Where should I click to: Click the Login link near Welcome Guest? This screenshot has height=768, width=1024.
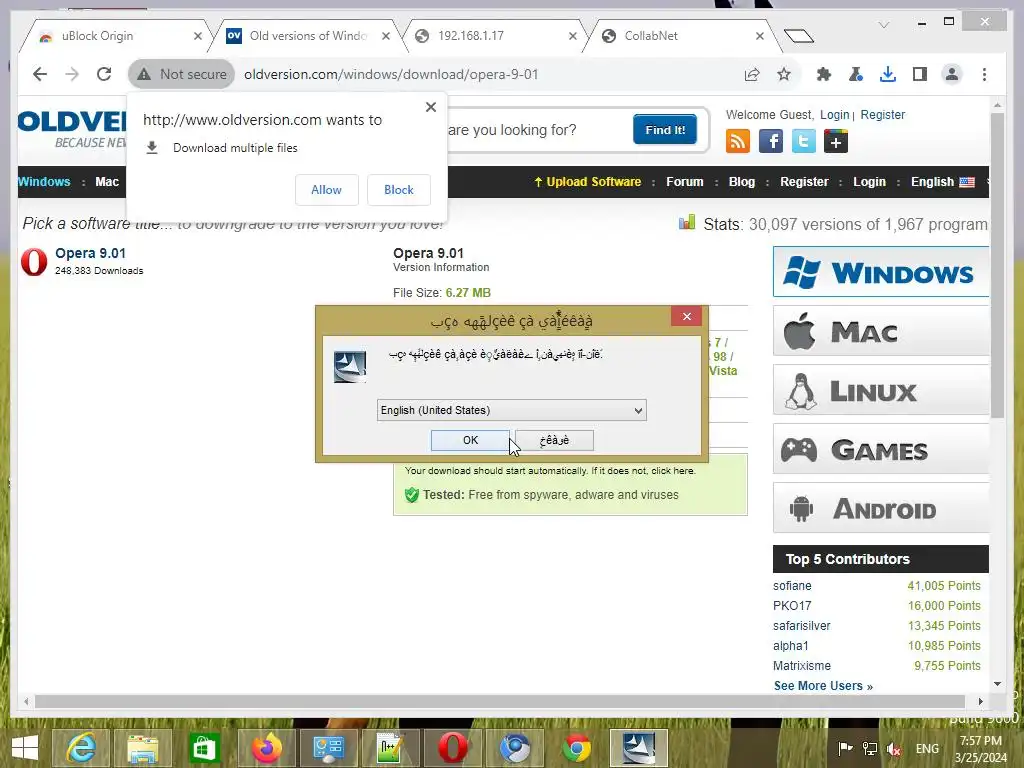coord(835,115)
